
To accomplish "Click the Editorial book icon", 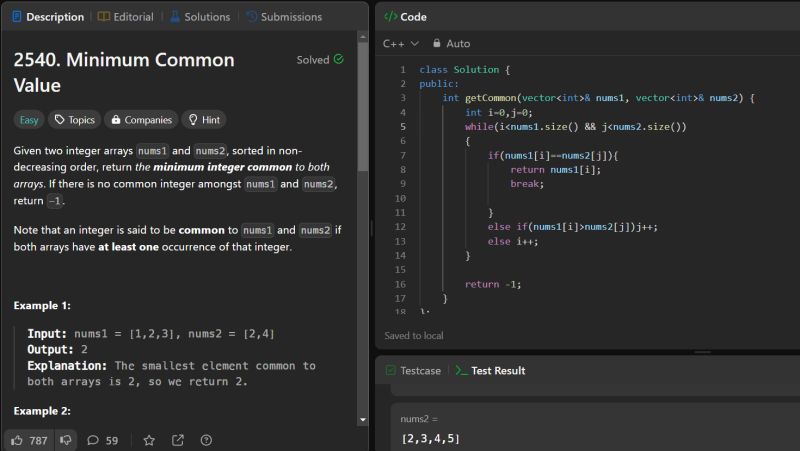I will [104, 17].
